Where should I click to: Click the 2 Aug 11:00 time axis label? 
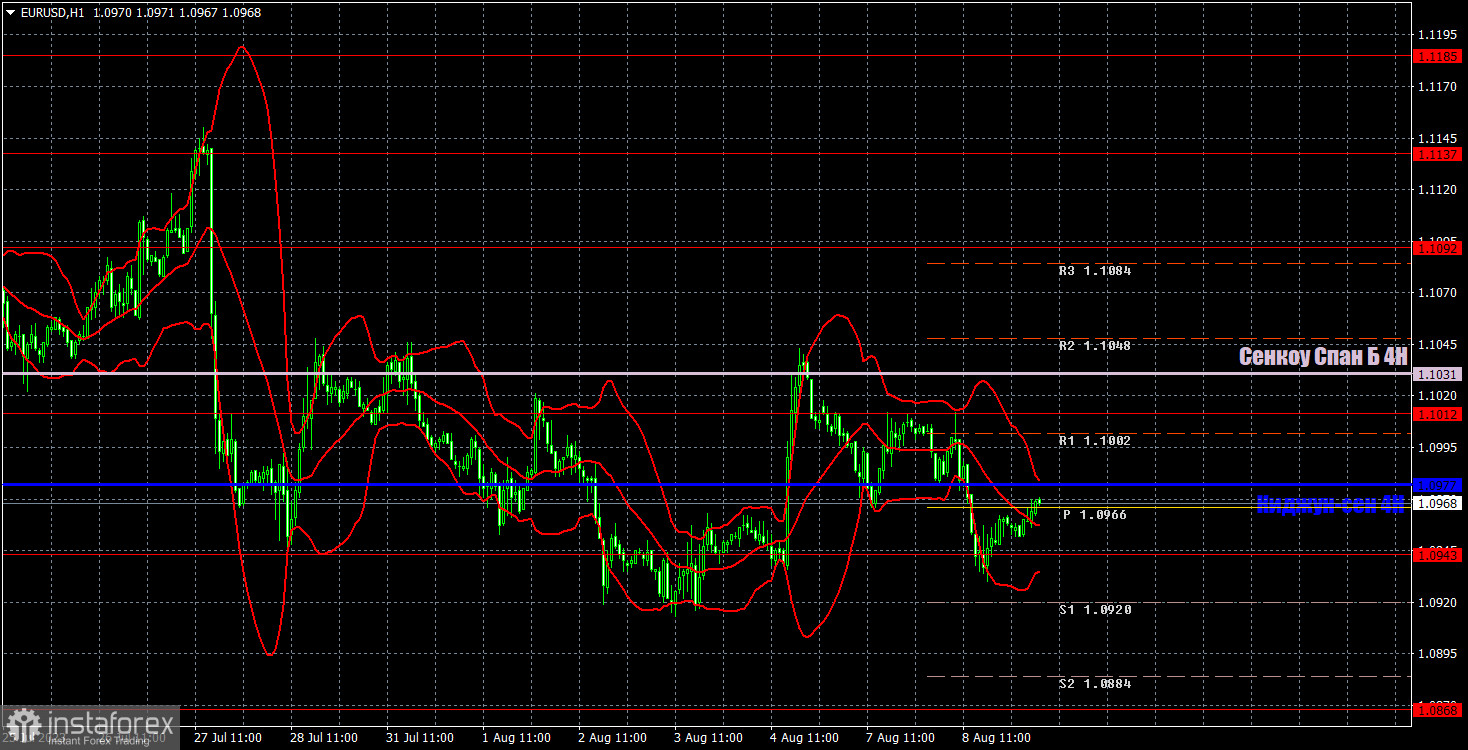pos(611,738)
